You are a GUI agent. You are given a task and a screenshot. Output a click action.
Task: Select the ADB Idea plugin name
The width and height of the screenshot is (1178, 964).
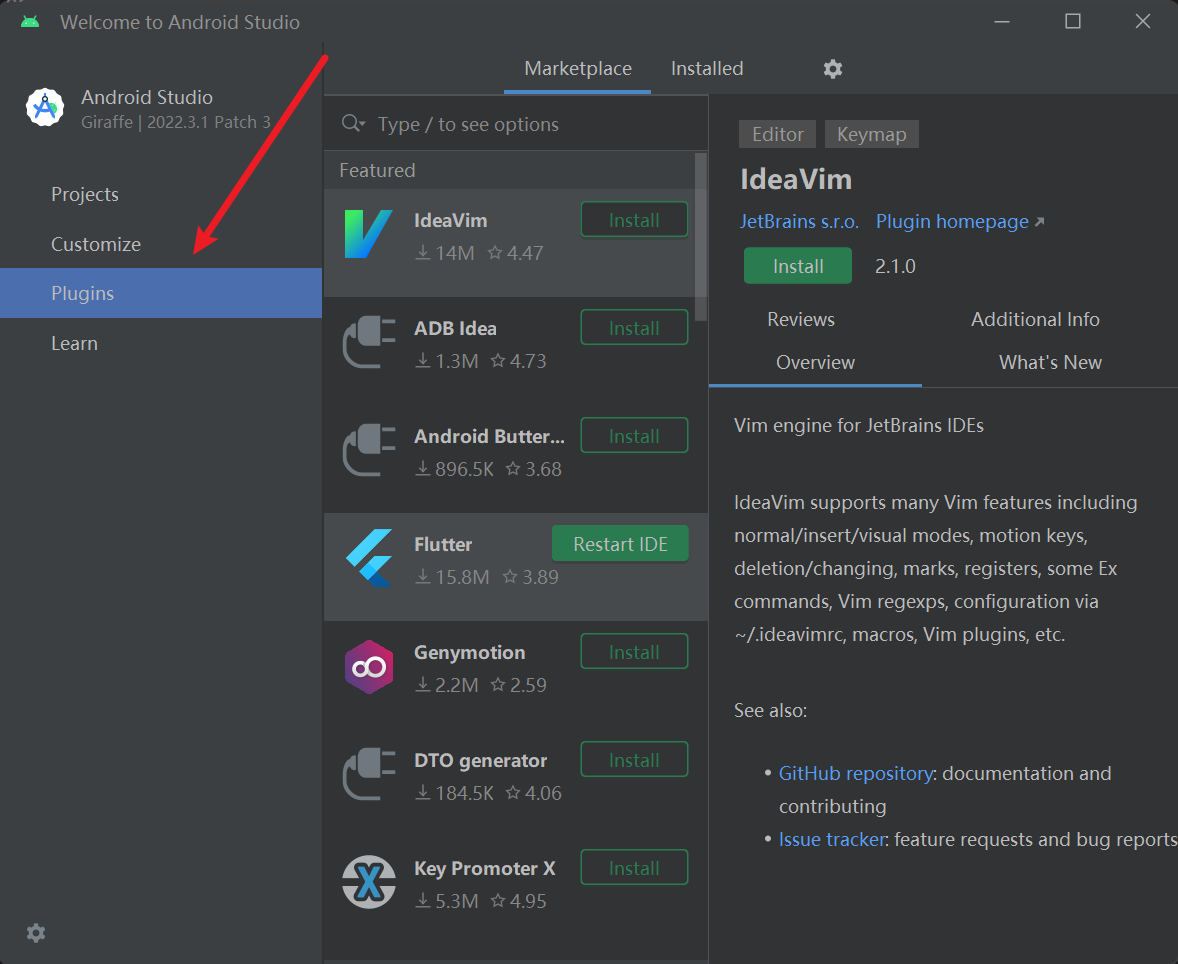[455, 328]
